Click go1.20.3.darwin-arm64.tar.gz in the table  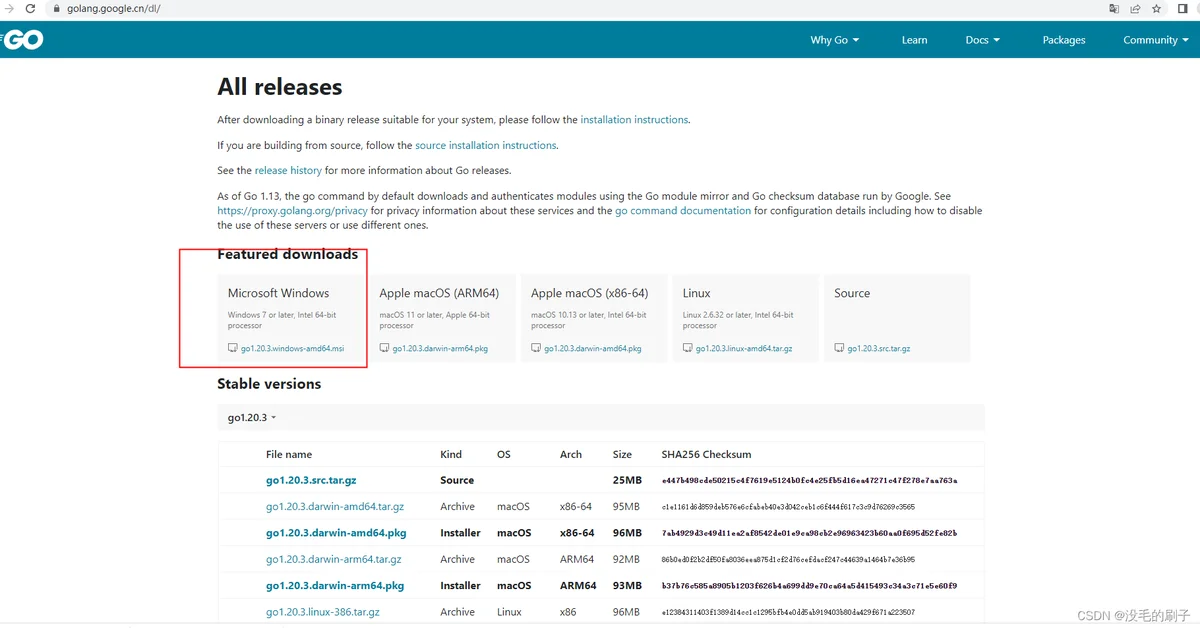pyautogui.click(x=334, y=559)
